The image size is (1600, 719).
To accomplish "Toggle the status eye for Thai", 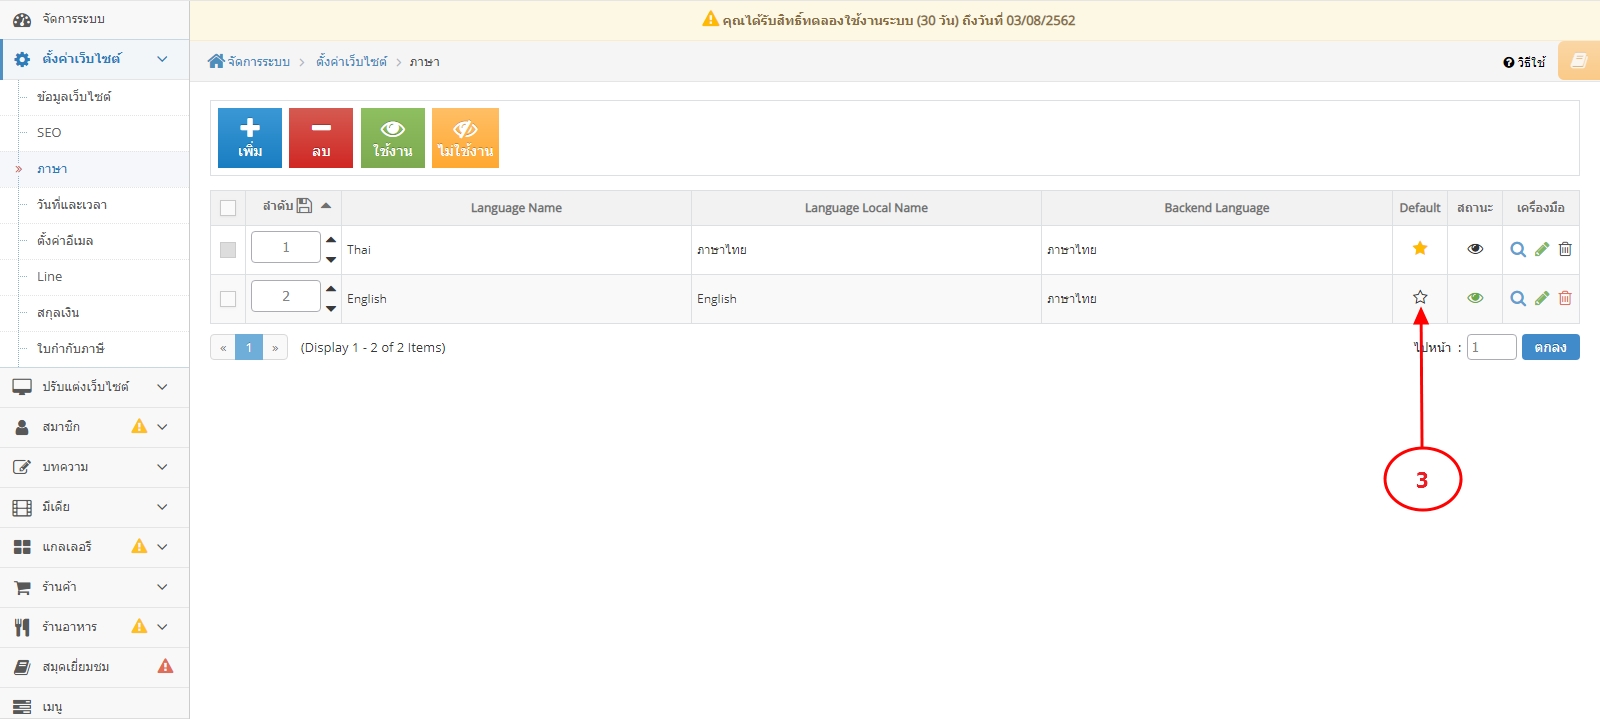I will (x=1475, y=249).
